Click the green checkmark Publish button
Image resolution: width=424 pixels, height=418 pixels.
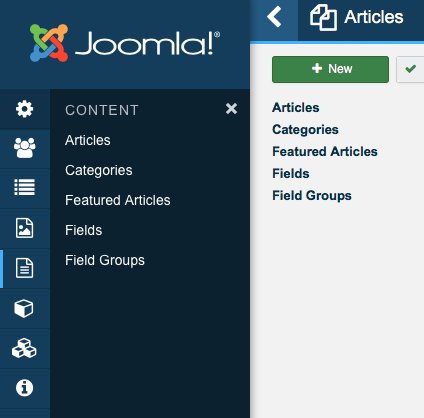410,69
